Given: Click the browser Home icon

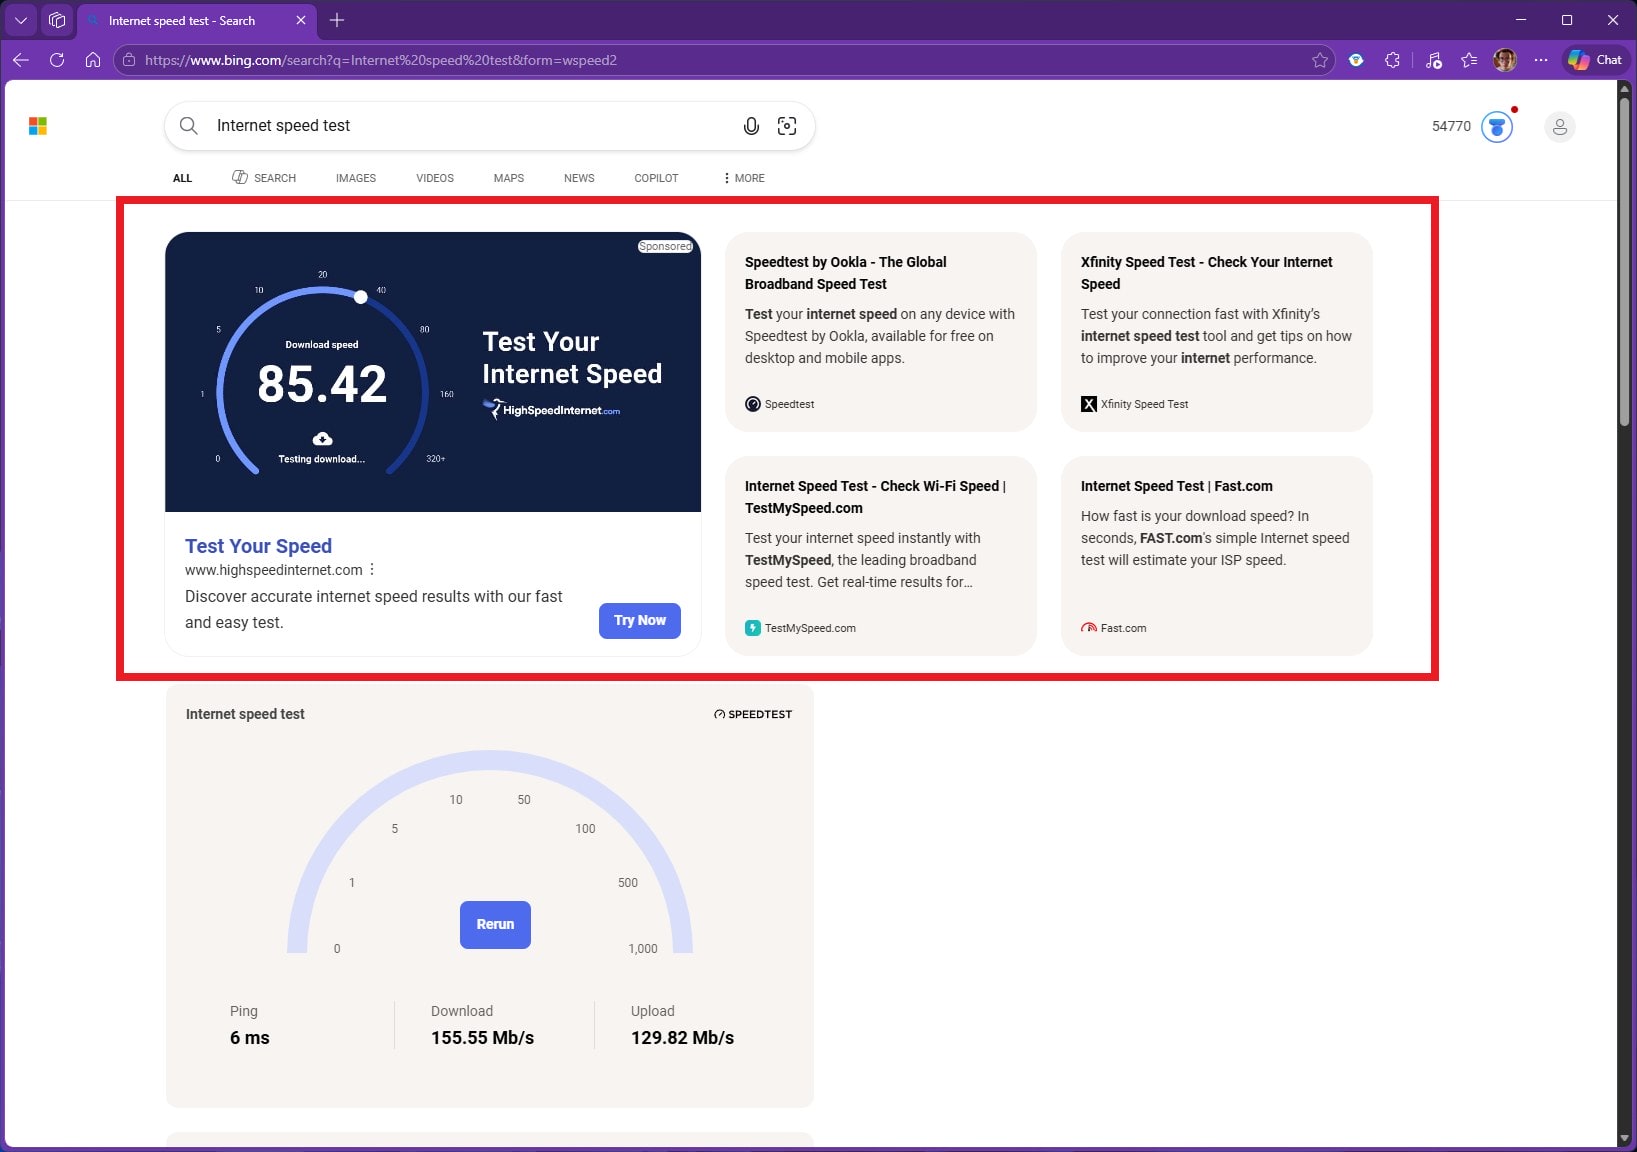Looking at the screenshot, I should [93, 60].
